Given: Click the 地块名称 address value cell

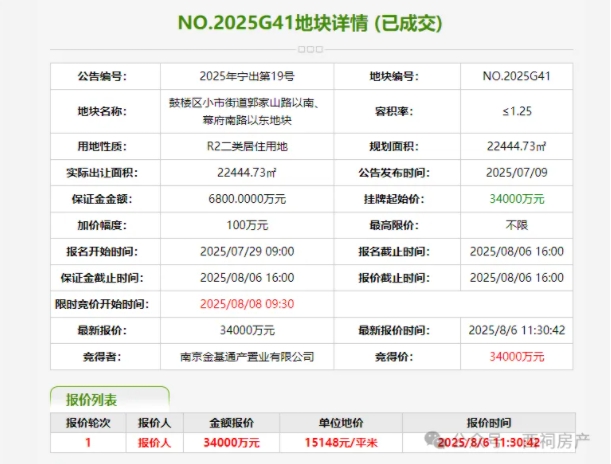Looking at the screenshot, I should pyautogui.click(x=247, y=110).
